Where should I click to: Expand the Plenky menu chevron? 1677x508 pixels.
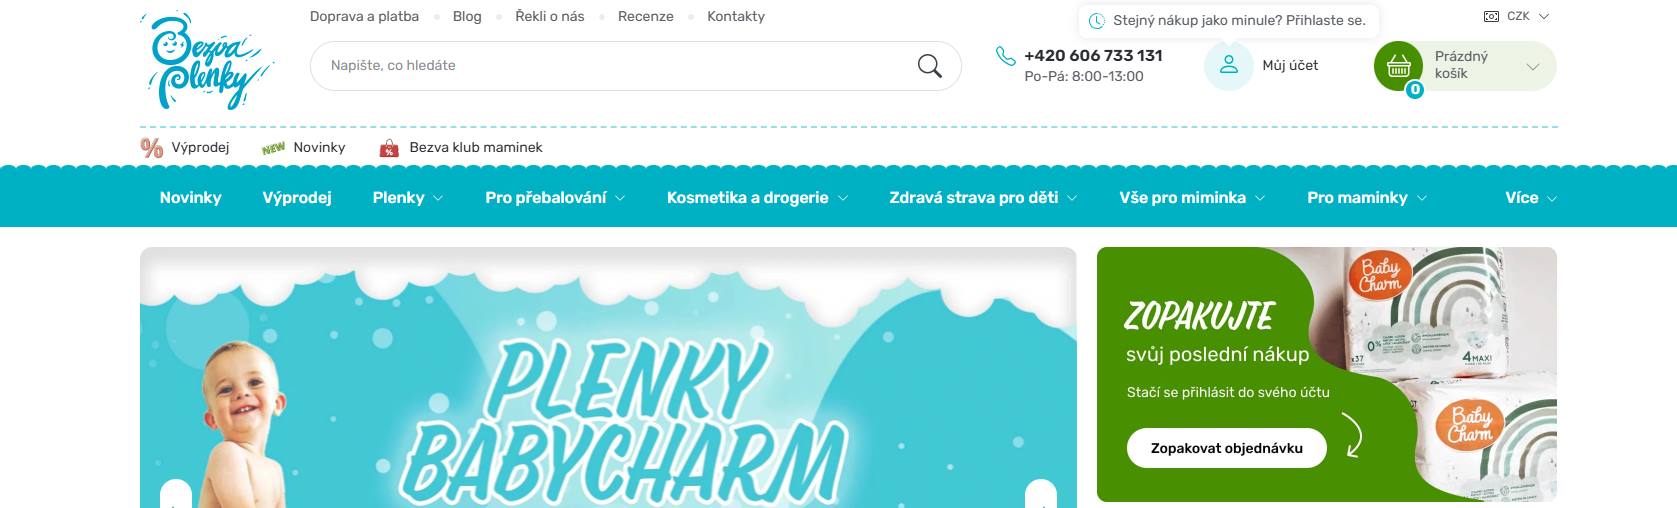tap(438, 198)
